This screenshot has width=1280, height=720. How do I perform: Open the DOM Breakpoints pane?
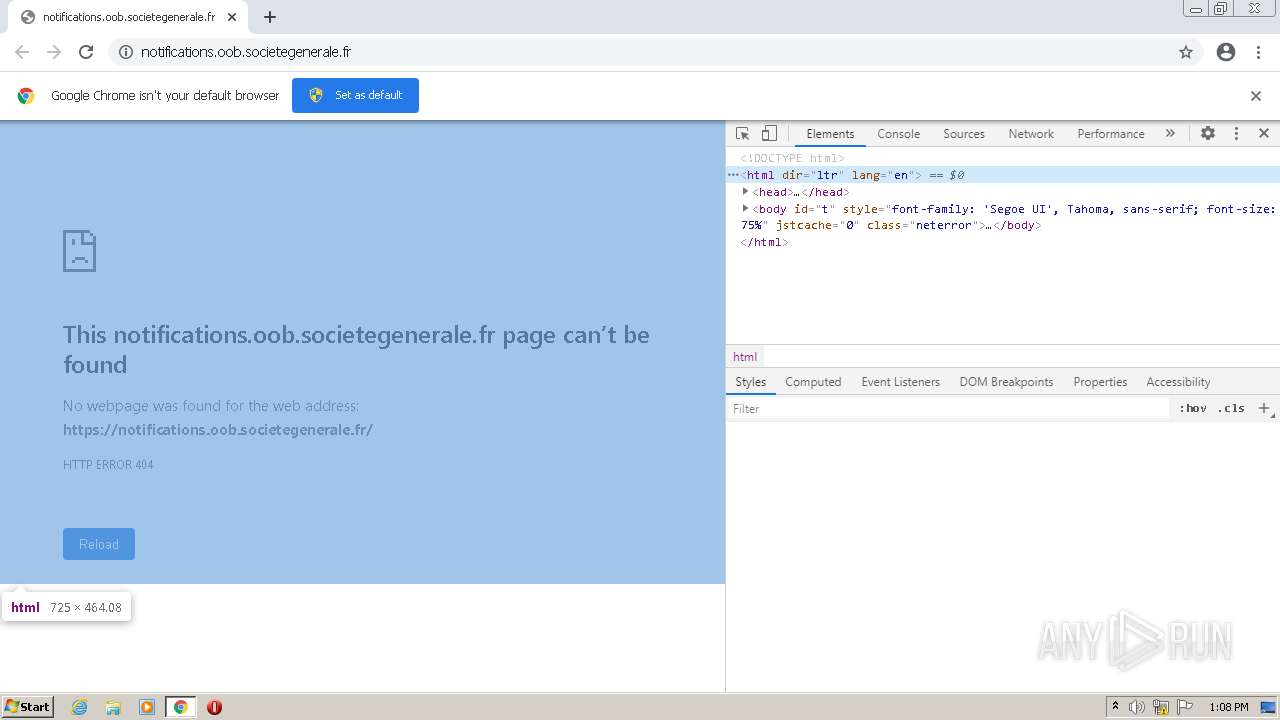click(1006, 382)
